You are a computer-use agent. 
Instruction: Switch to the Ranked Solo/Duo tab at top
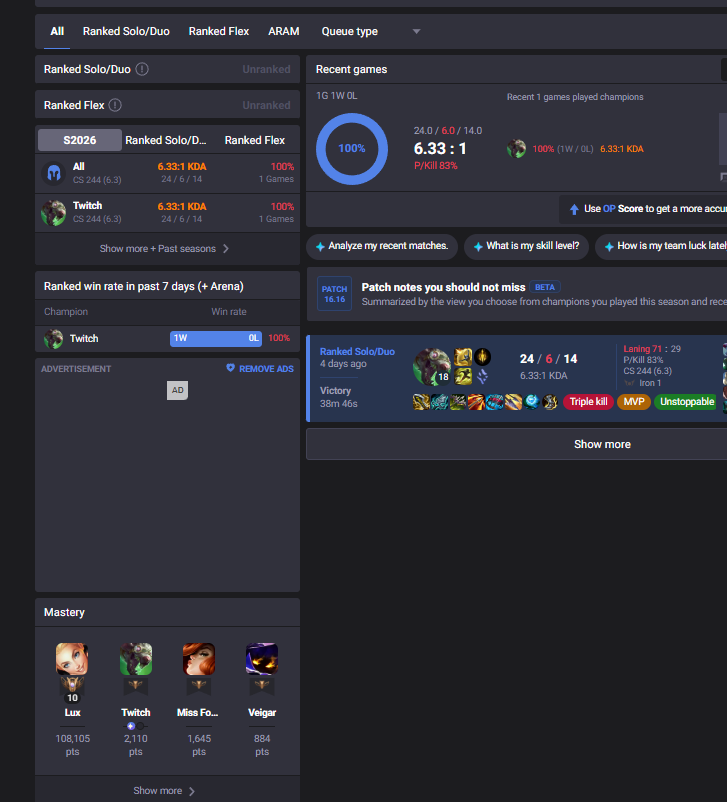pyautogui.click(x=126, y=31)
